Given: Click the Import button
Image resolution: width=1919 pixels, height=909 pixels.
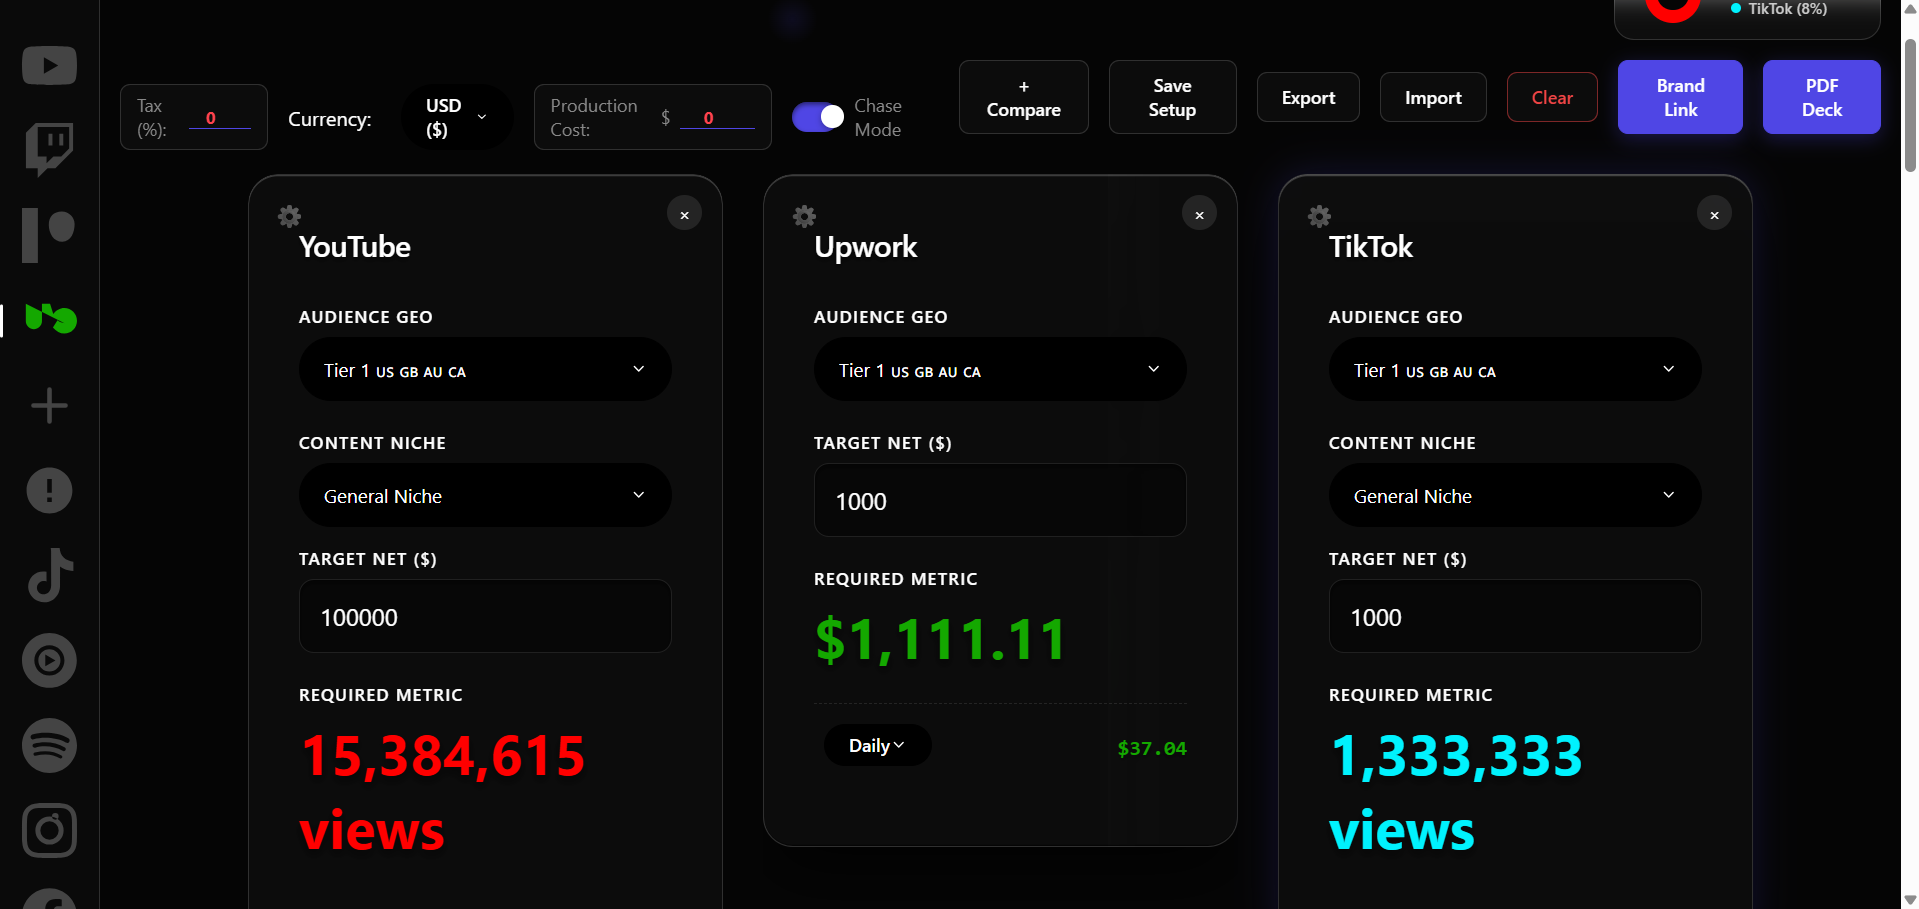Looking at the screenshot, I should click(1433, 97).
